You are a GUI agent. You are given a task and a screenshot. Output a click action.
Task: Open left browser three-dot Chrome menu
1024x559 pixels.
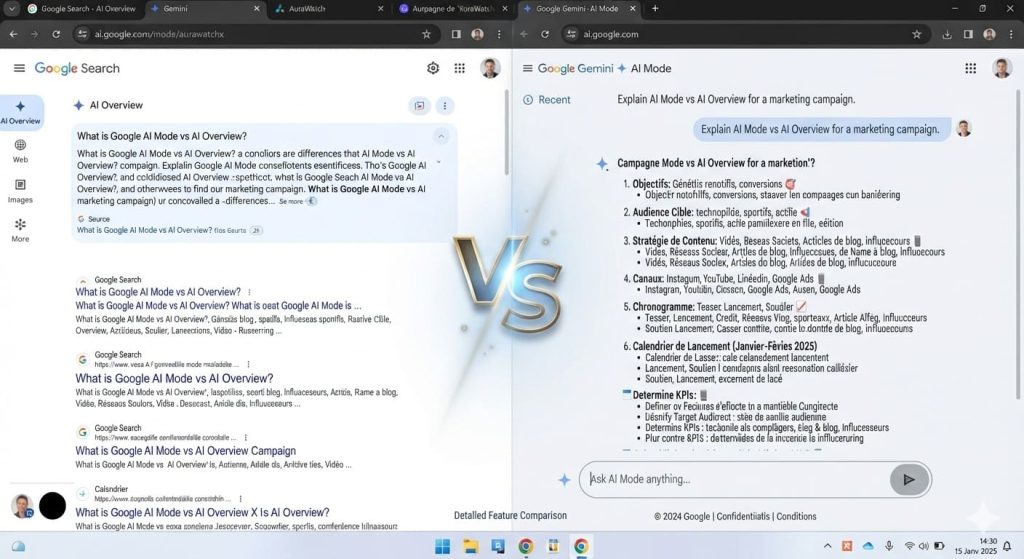(x=499, y=34)
